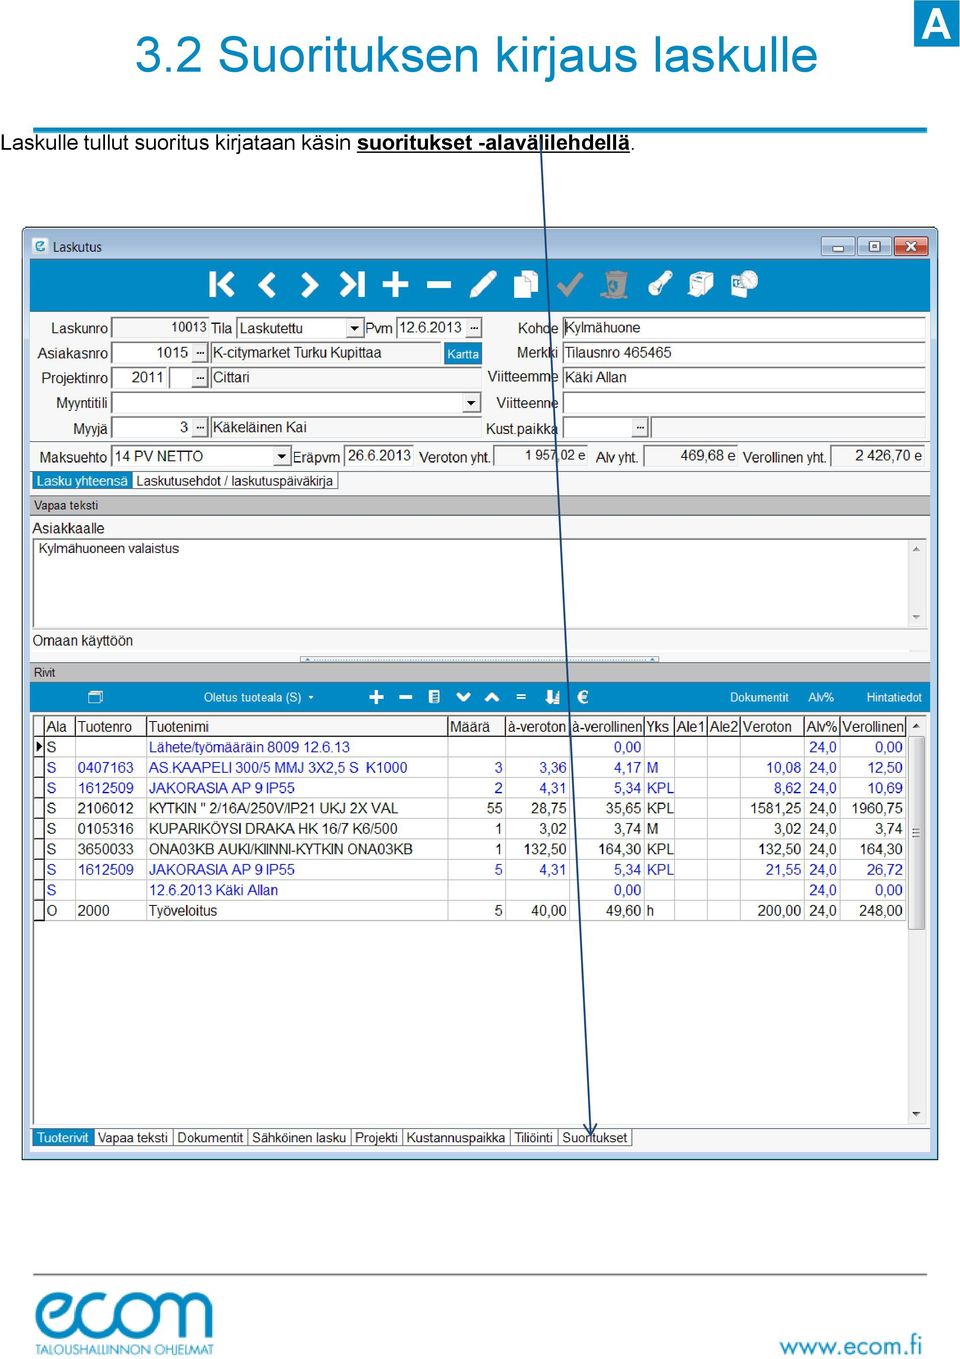This screenshot has height=1359, width=960.
Task: Click the product number 0407163 cell
Action: pyautogui.click(x=109, y=768)
